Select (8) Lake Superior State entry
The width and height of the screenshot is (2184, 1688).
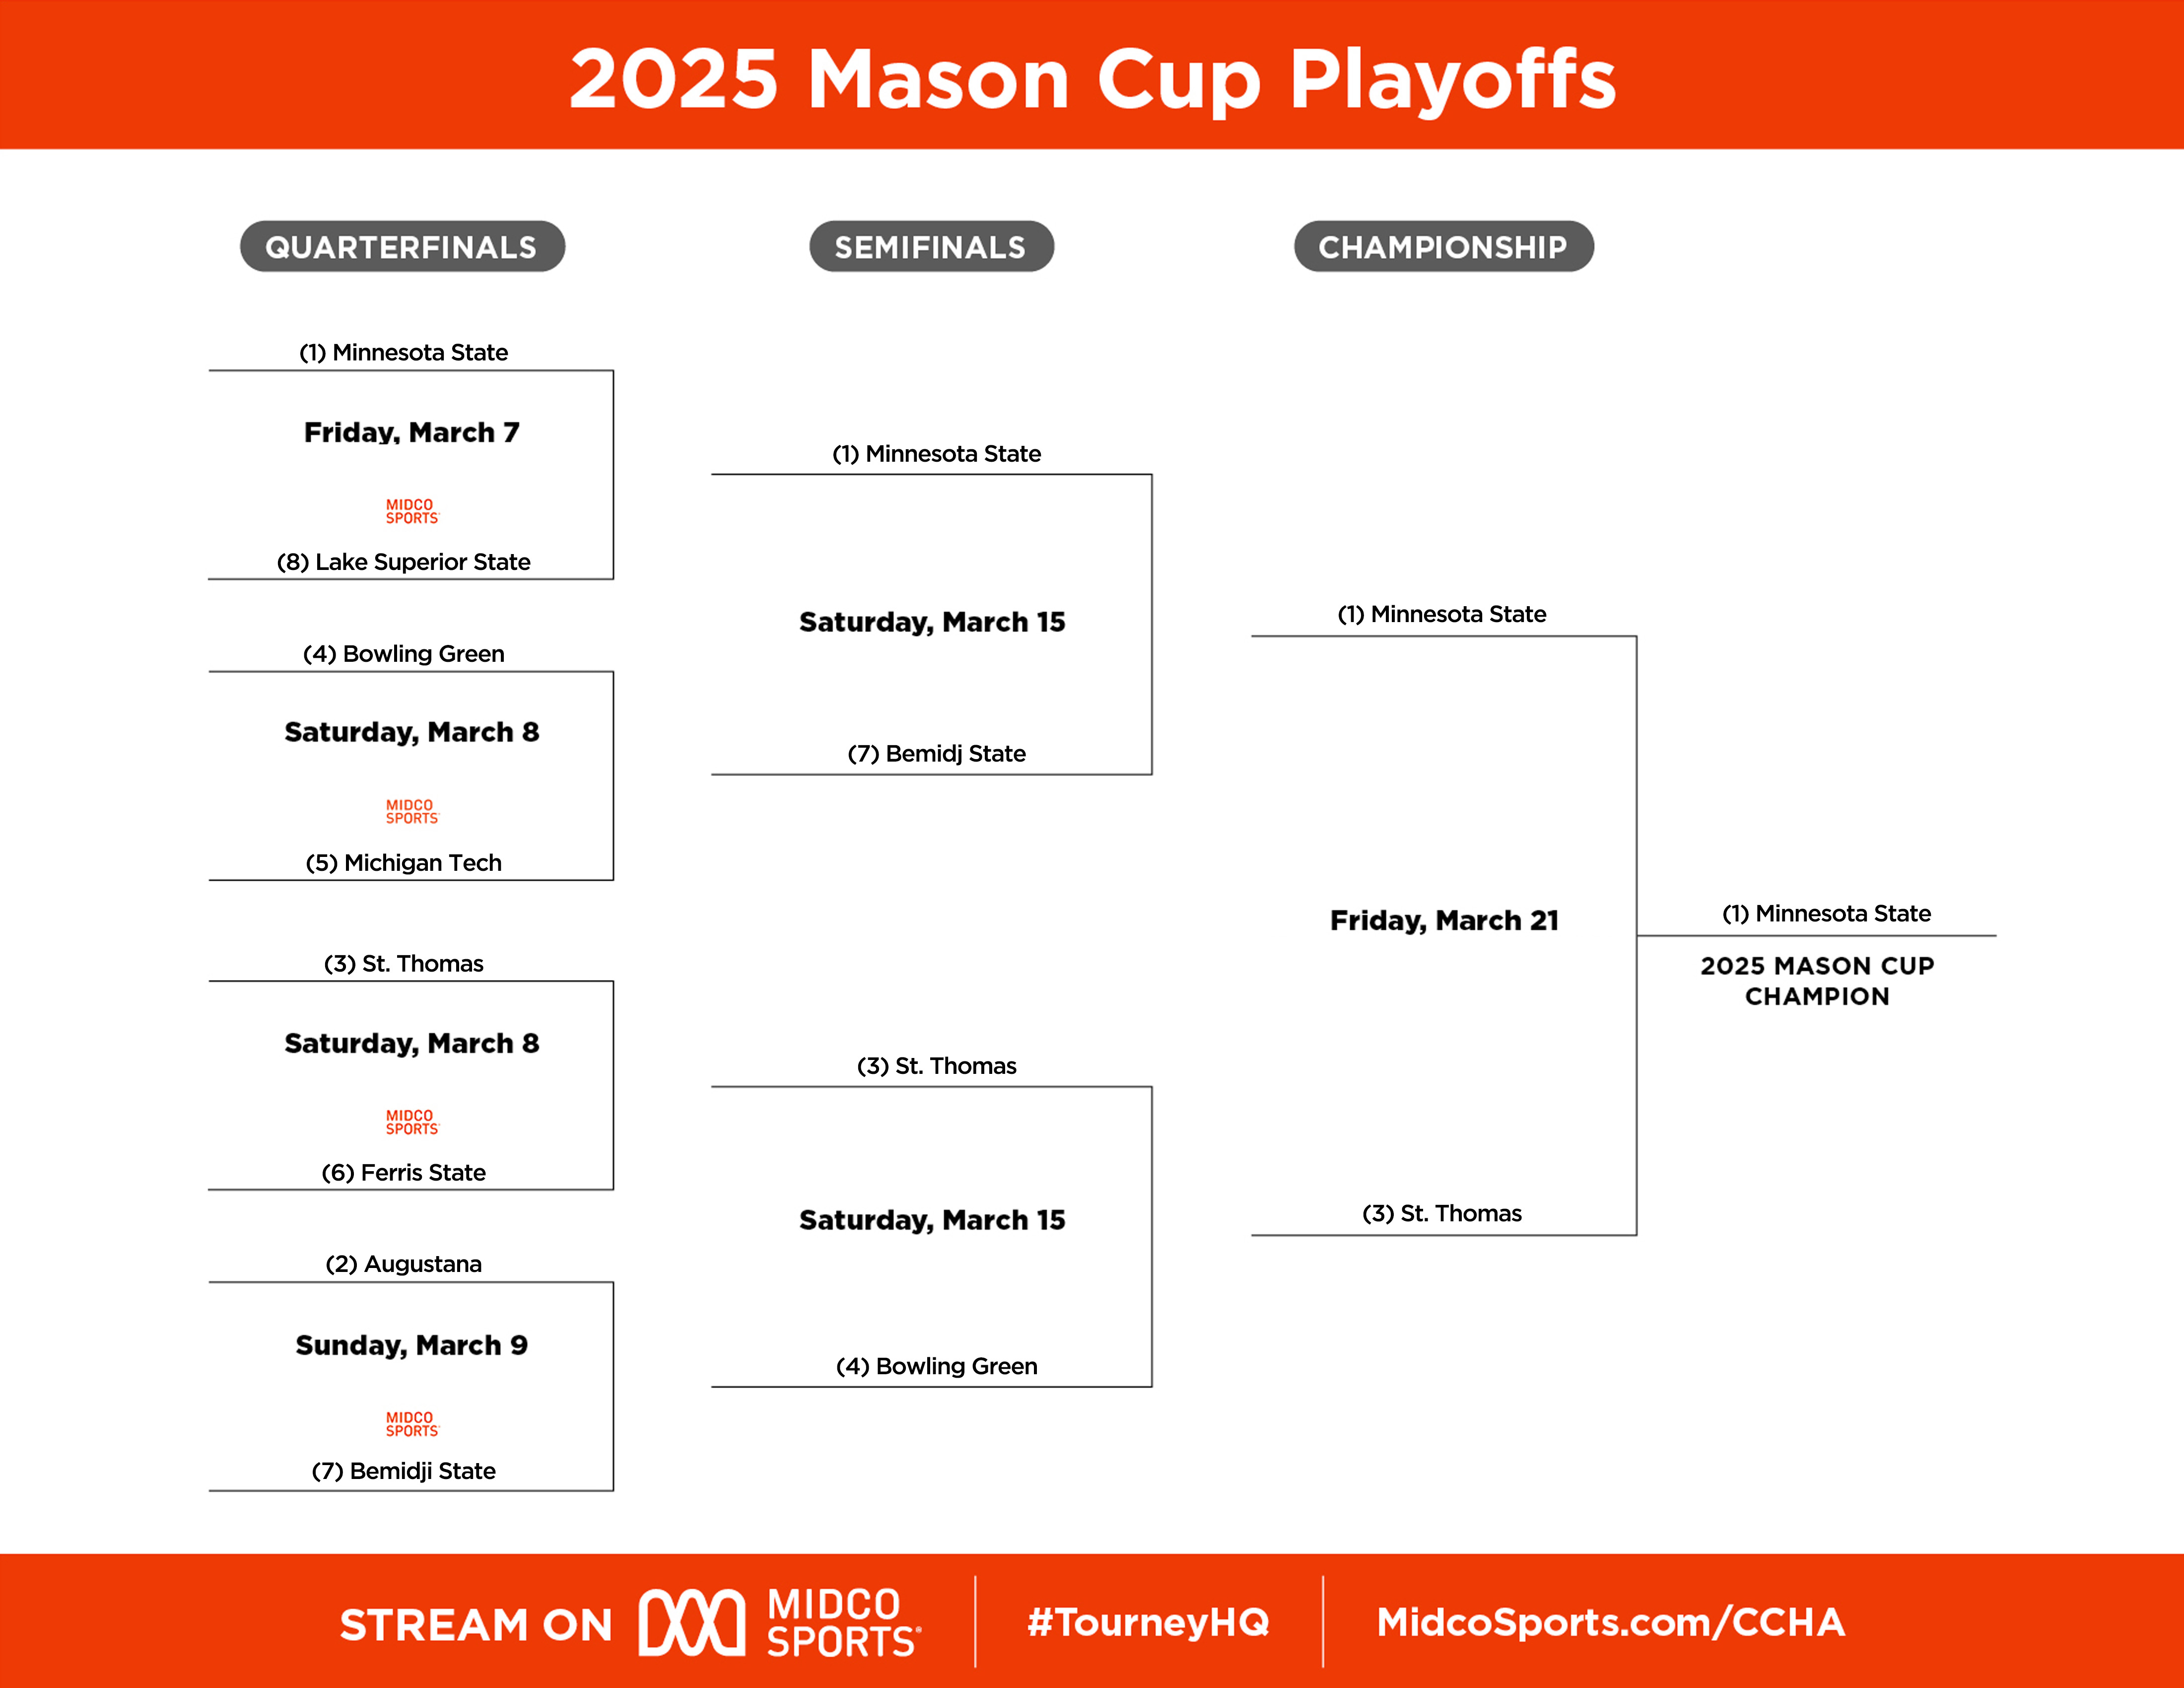tap(404, 562)
